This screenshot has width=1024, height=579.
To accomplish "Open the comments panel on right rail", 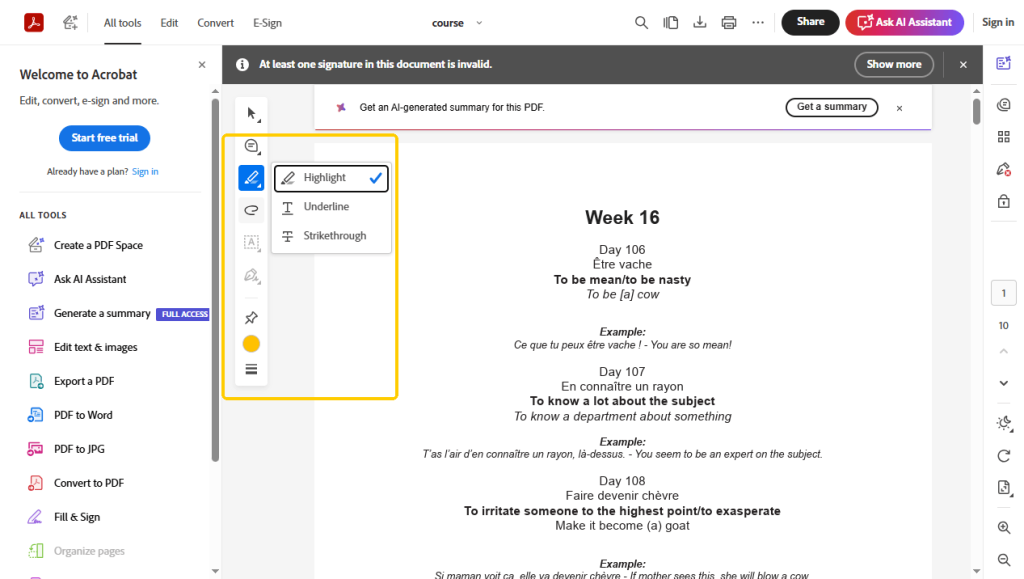I will coord(1004,105).
